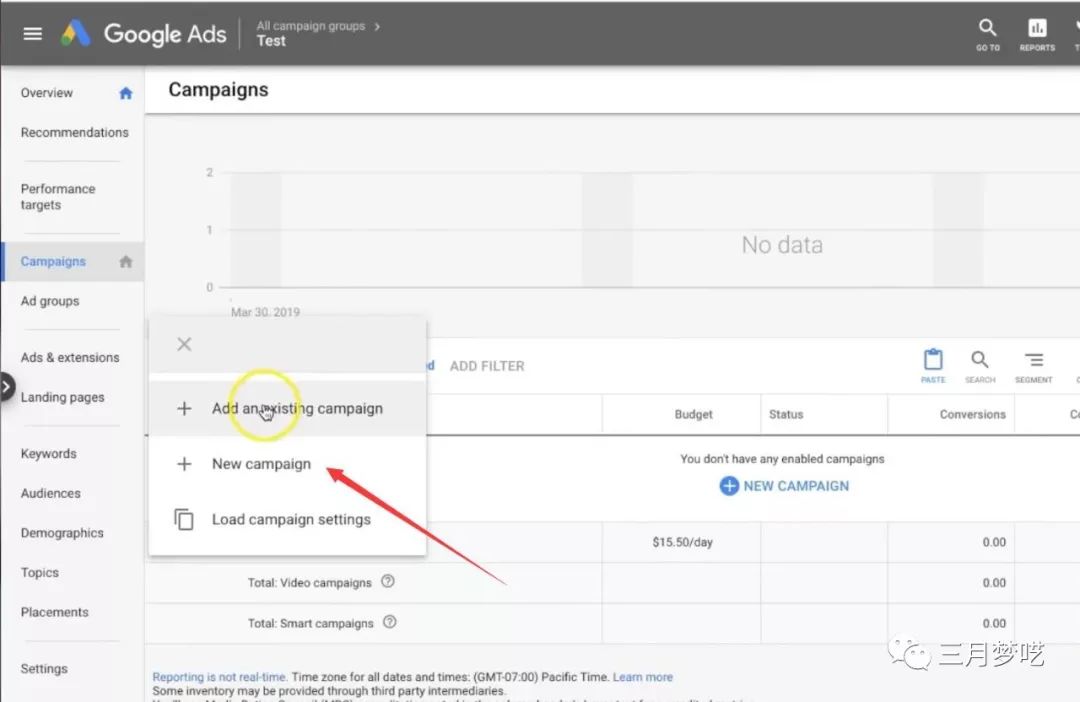1080x702 pixels.
Task: Select New campaign from popup menu
Action: pyautogui.click(x=261, y=464)
